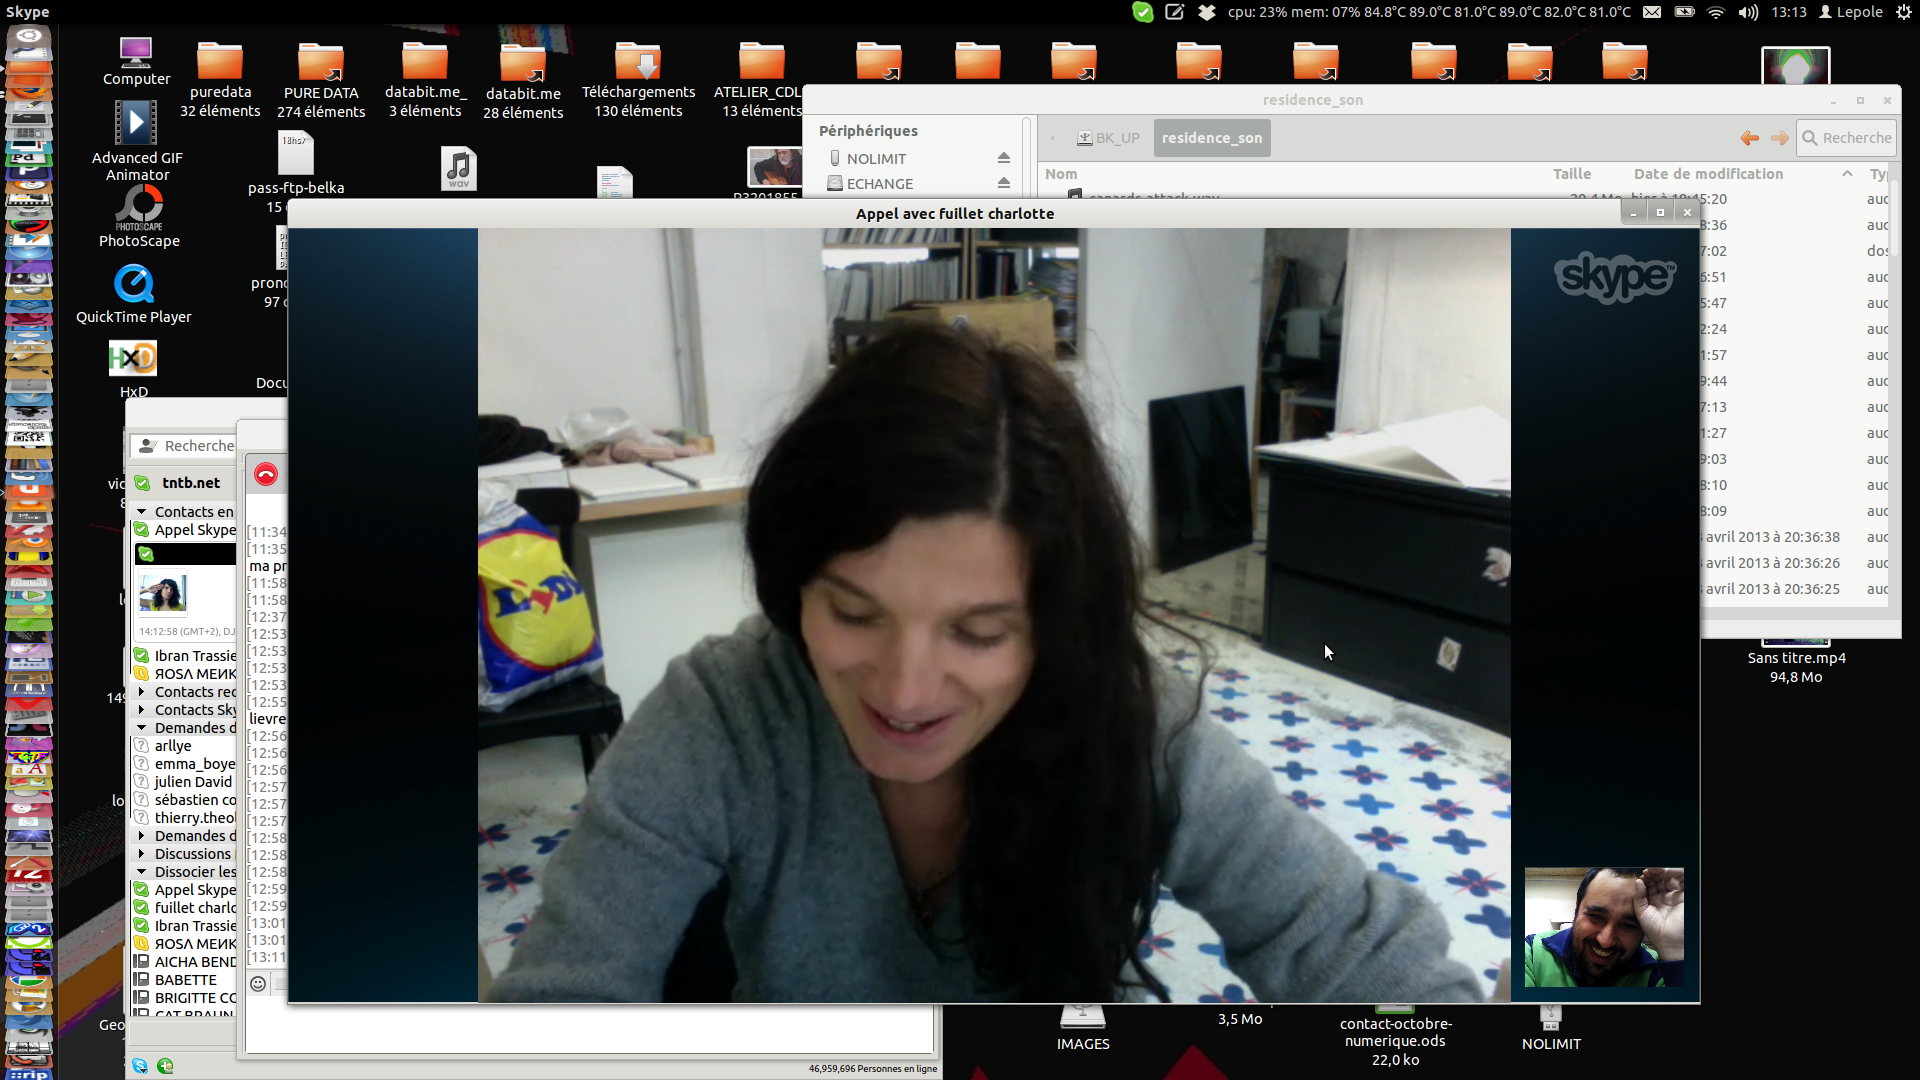
Task: Eject the NOLIMIT device
Action: pos(1003,158)
